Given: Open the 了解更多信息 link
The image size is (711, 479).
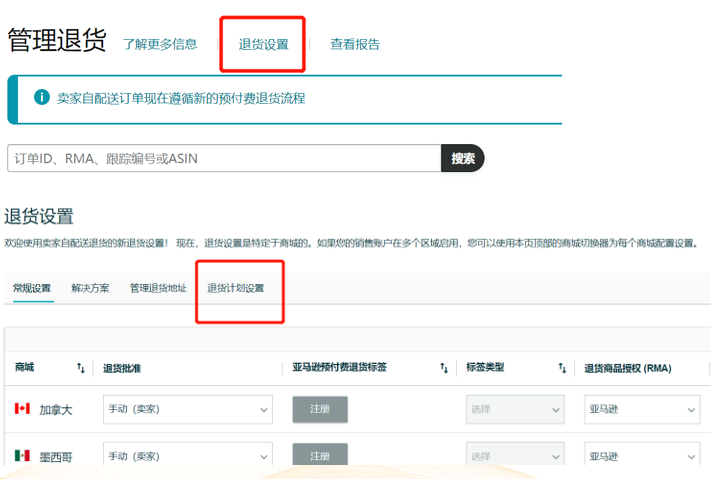Looking at the screenshot, I should (160, 44).
